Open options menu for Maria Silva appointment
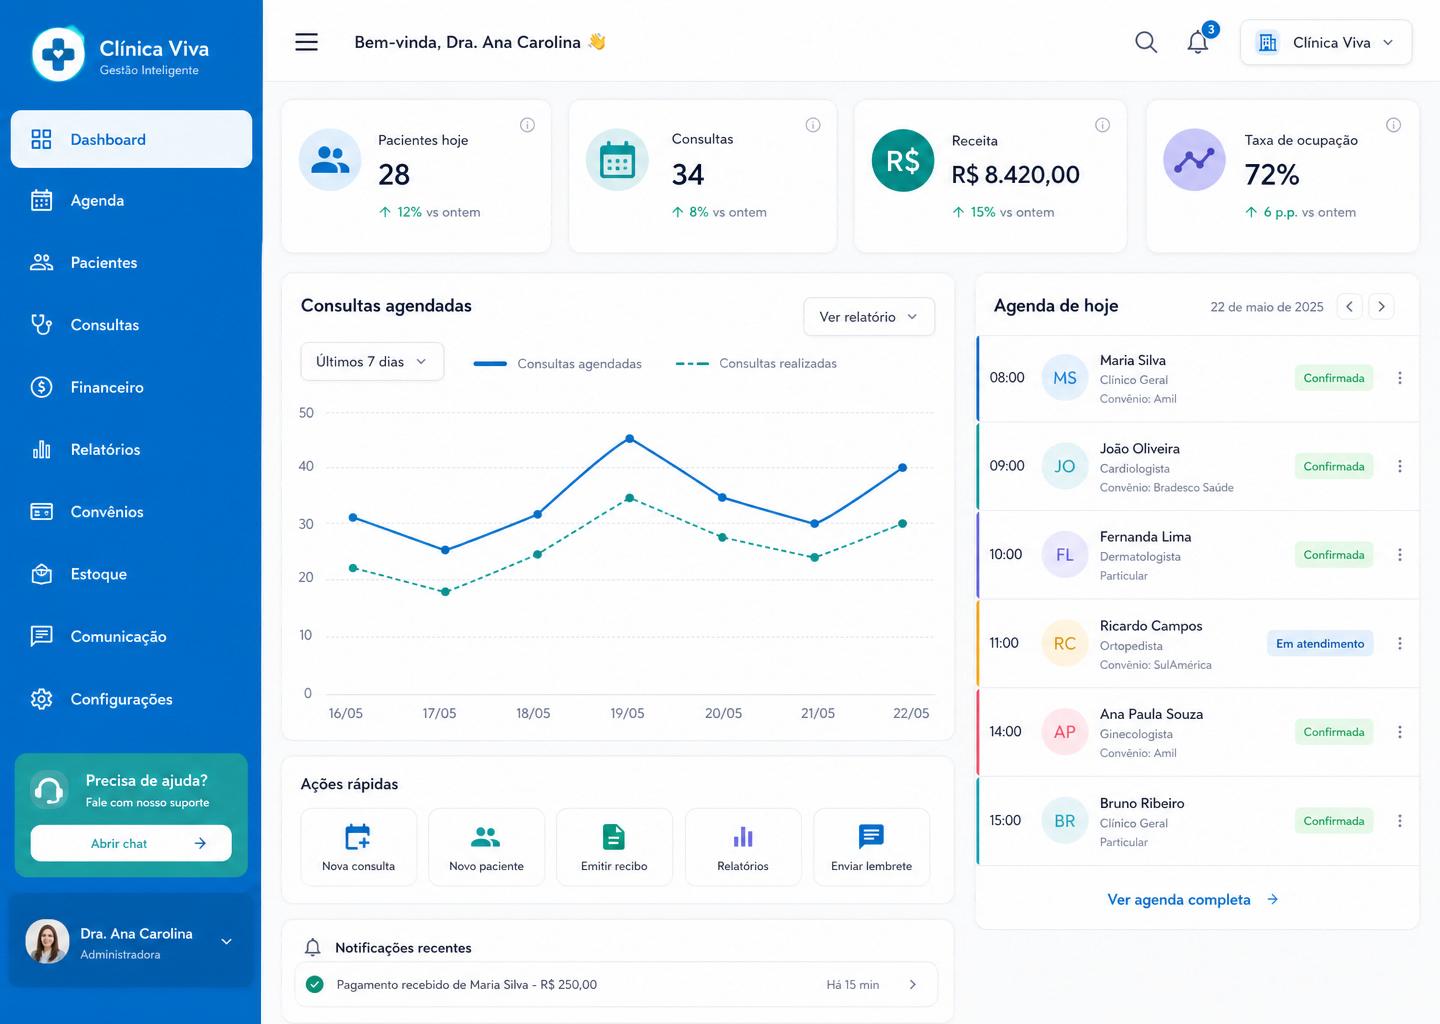1440x1024 pixels. click(x=1400, y=378)
